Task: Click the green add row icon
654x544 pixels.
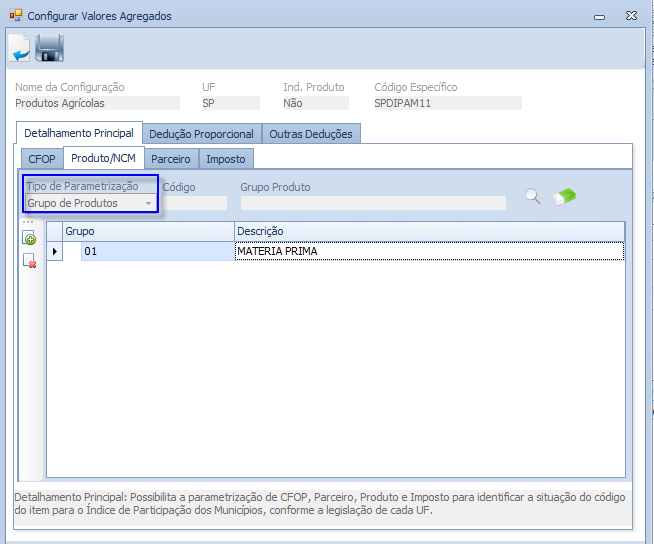Action: click(x=29, y=238)
